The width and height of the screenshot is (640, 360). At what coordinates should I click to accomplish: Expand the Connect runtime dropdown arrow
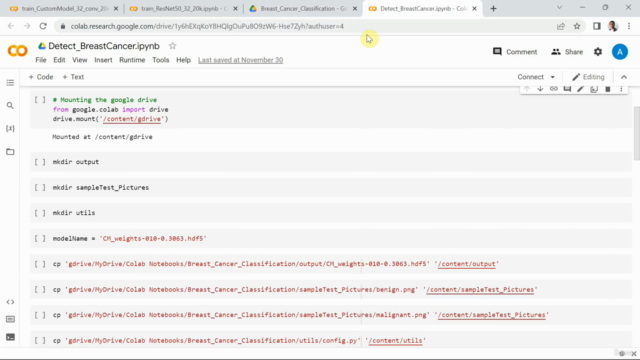click(553, 77)
